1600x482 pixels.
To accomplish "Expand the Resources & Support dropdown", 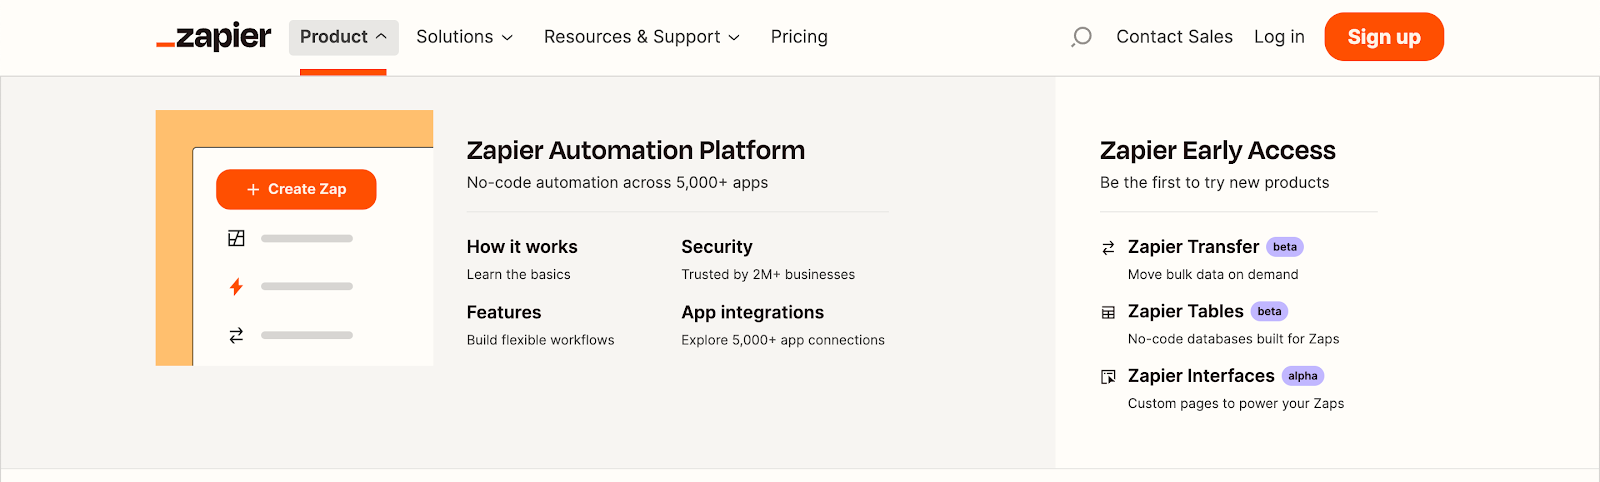I will tap(641, 37).
